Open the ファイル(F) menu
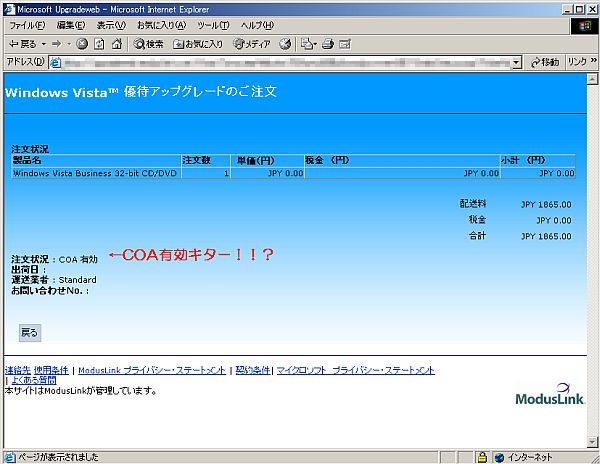This screenshot has width=600, height=464. coord(27,25)
